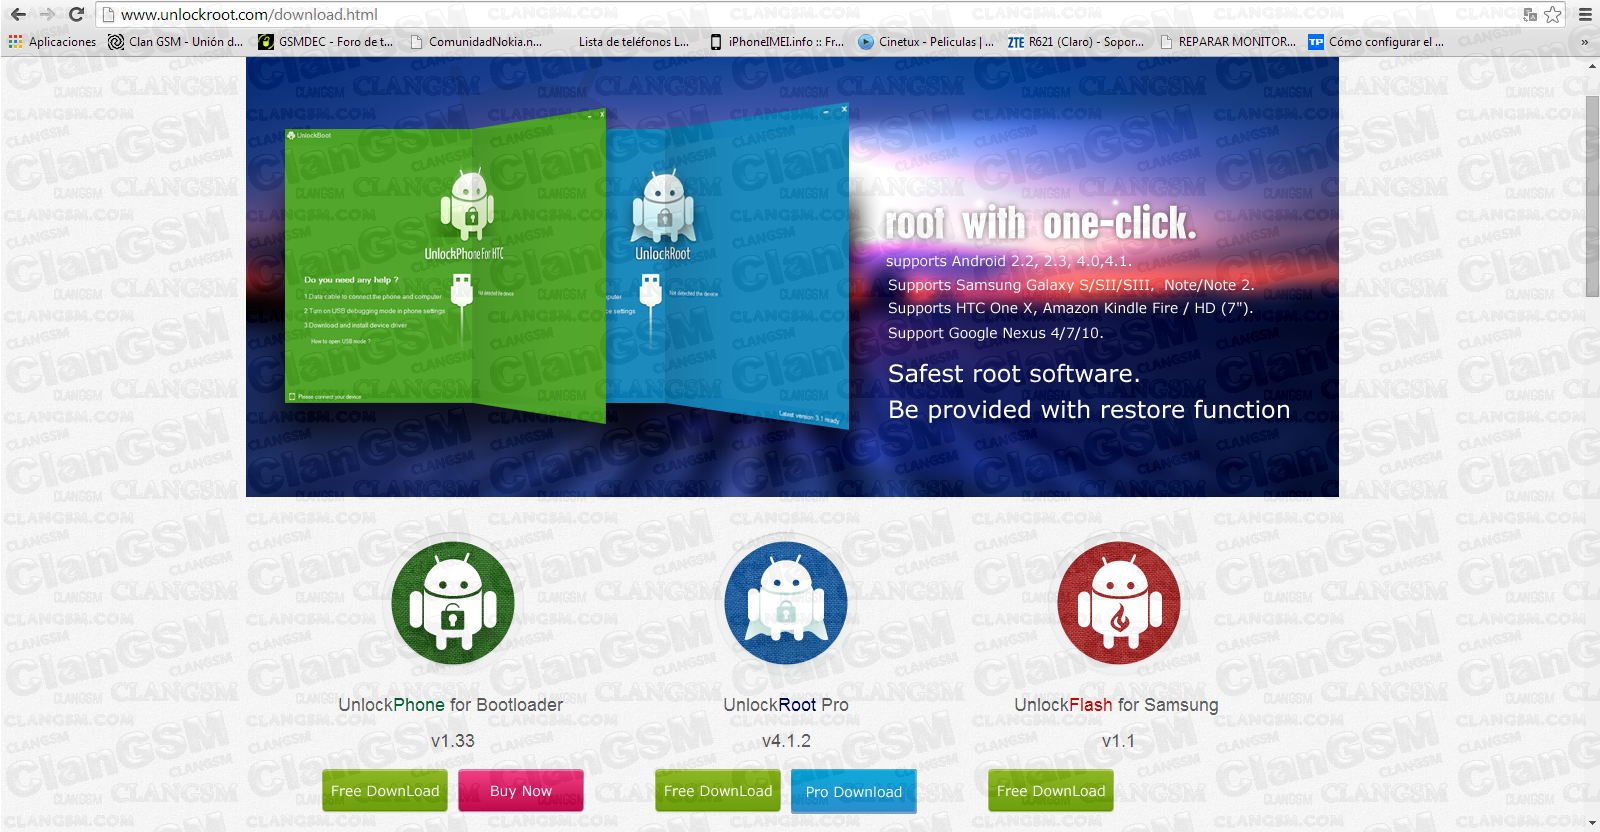Open the Clan GSM bookmark

[x=176, y=42]
